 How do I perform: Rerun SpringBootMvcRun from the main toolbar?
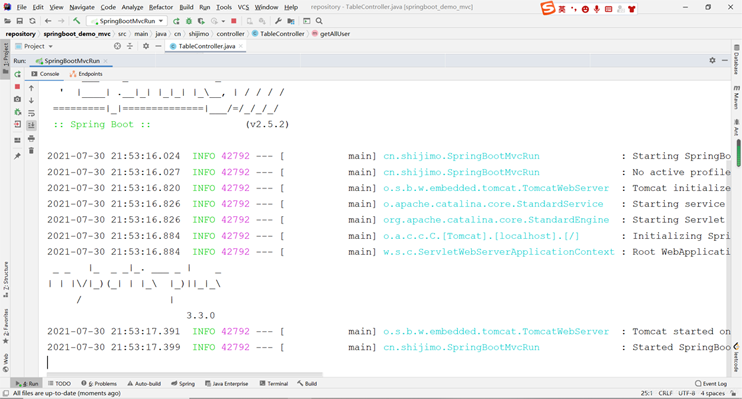(x=176, y=21)
